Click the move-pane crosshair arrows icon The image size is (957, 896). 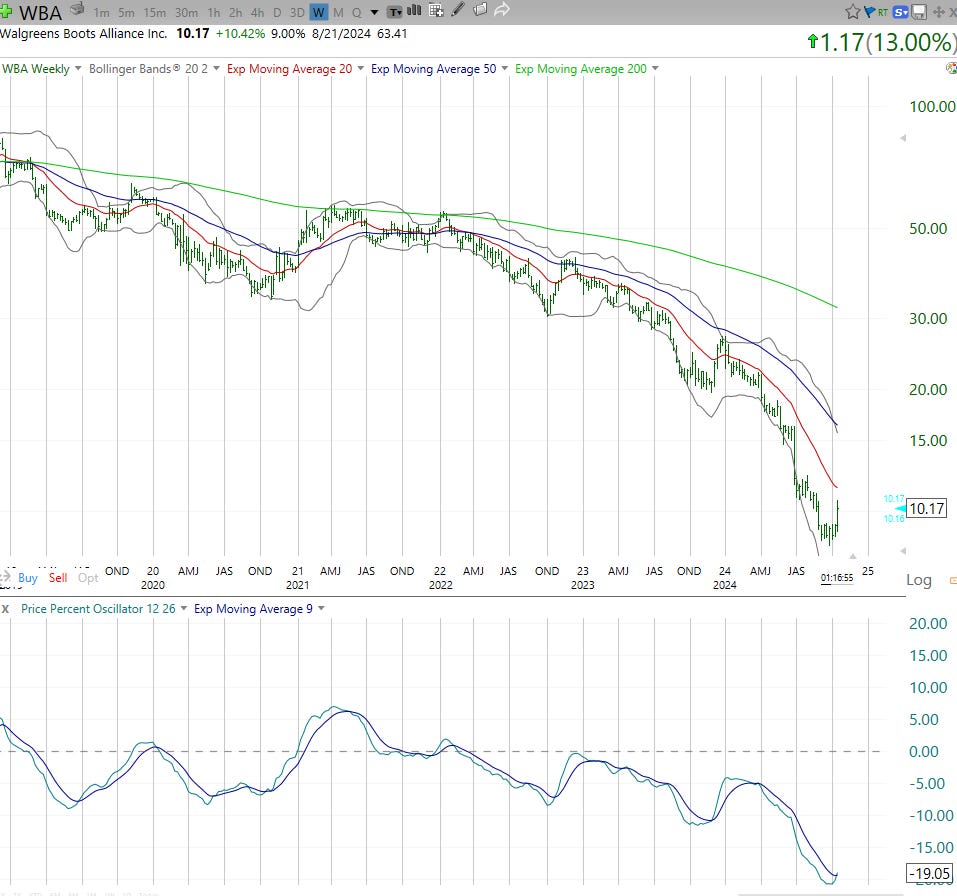939,12
